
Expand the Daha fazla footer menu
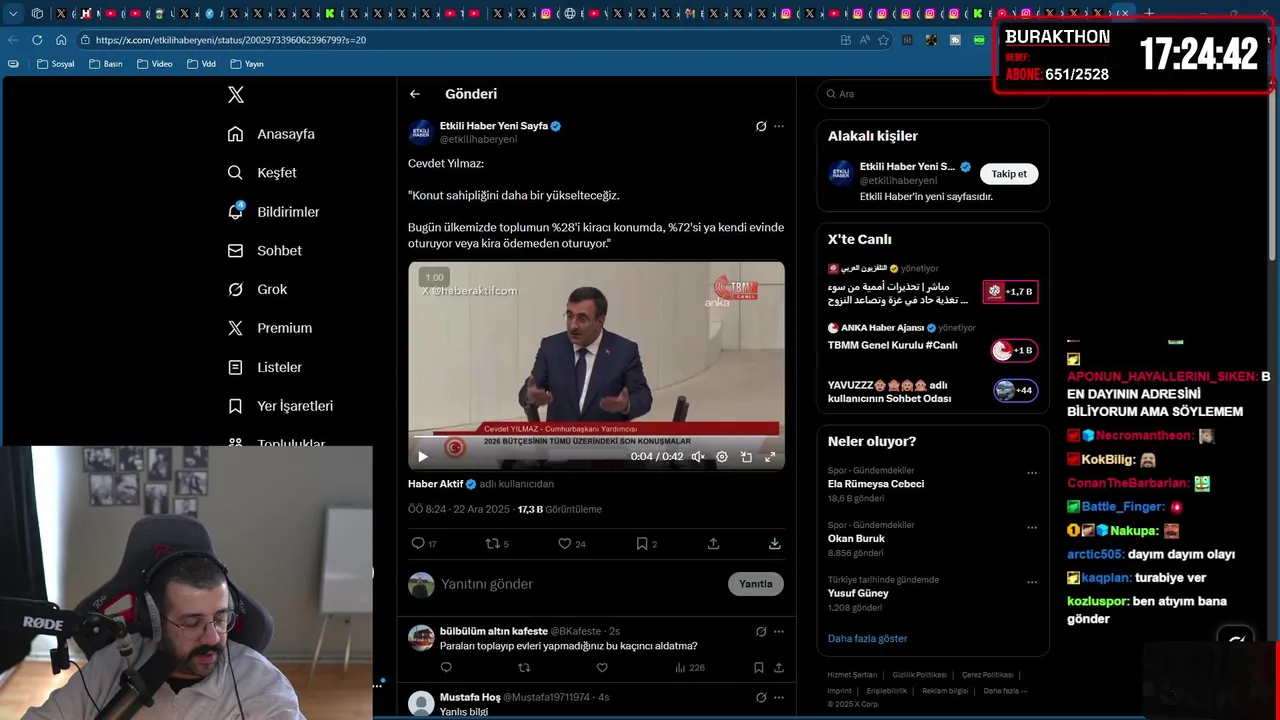tap(1004, 690)
